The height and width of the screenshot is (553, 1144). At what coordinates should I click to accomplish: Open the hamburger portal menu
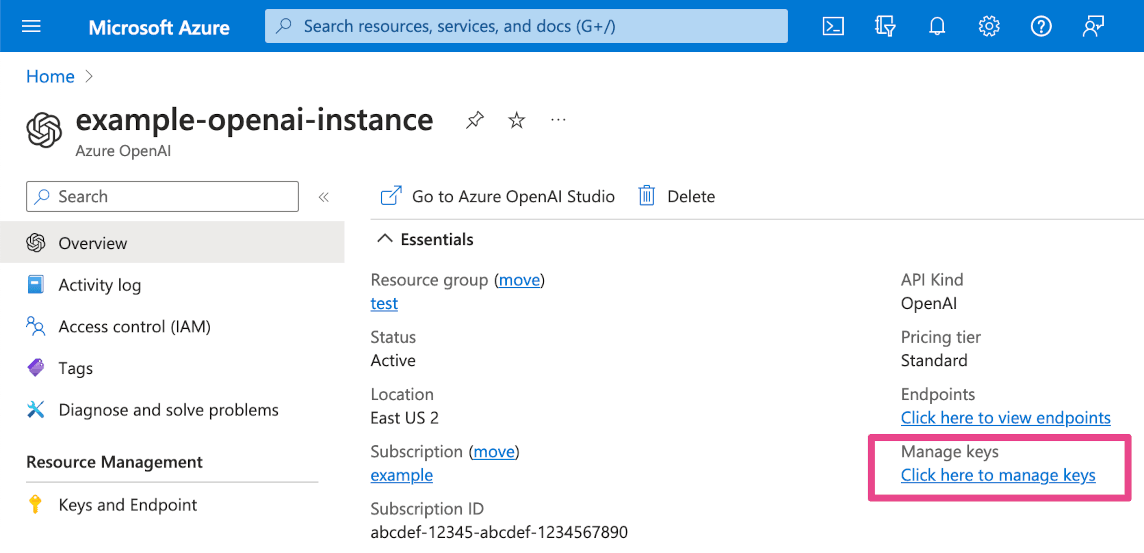pyautogui.click(x=31, y=27)
